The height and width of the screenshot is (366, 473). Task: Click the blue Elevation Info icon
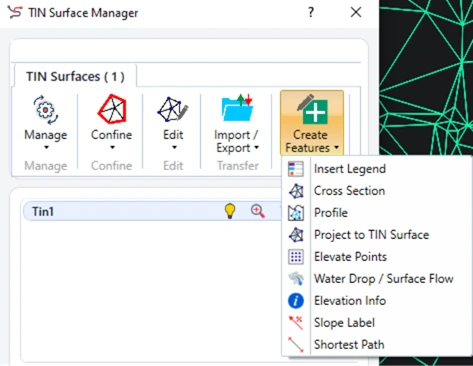(296, 301)
